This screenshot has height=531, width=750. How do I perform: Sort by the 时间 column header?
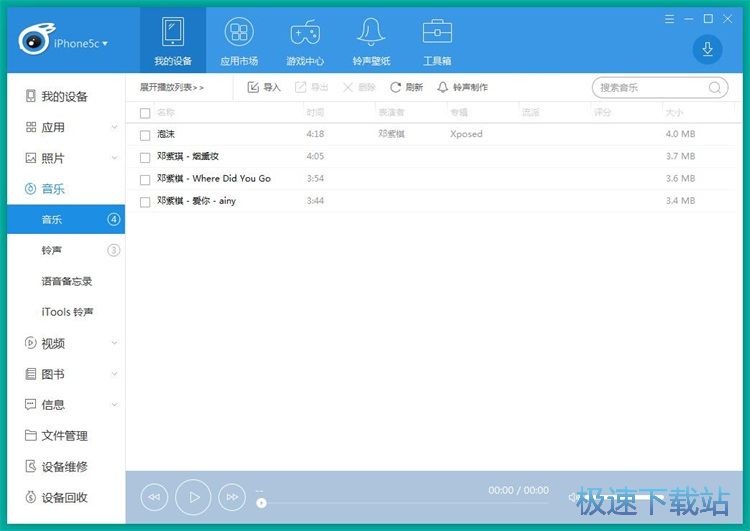(315, 112)
